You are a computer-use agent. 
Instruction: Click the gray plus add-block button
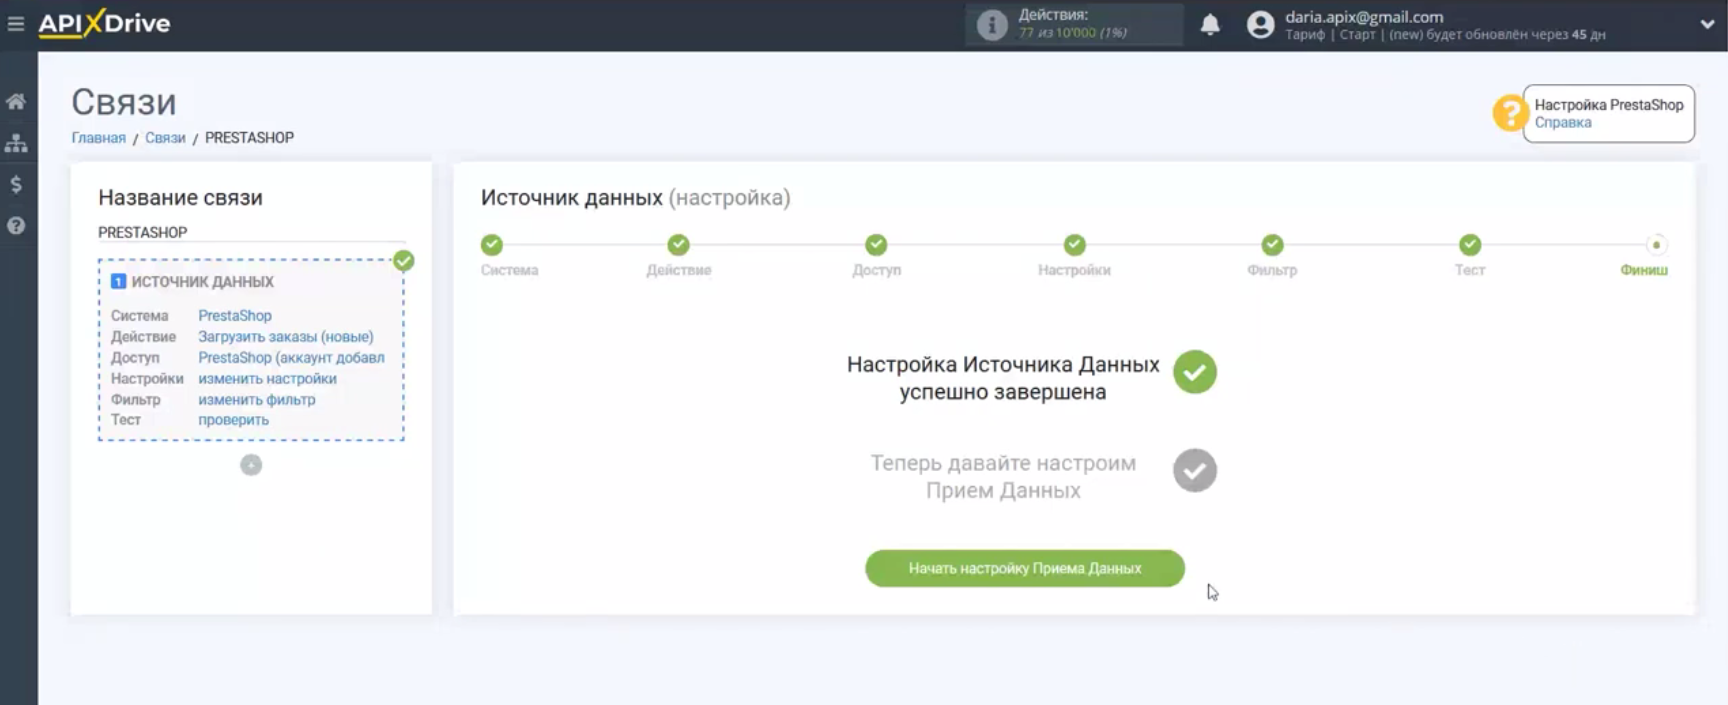coord(251,465)
